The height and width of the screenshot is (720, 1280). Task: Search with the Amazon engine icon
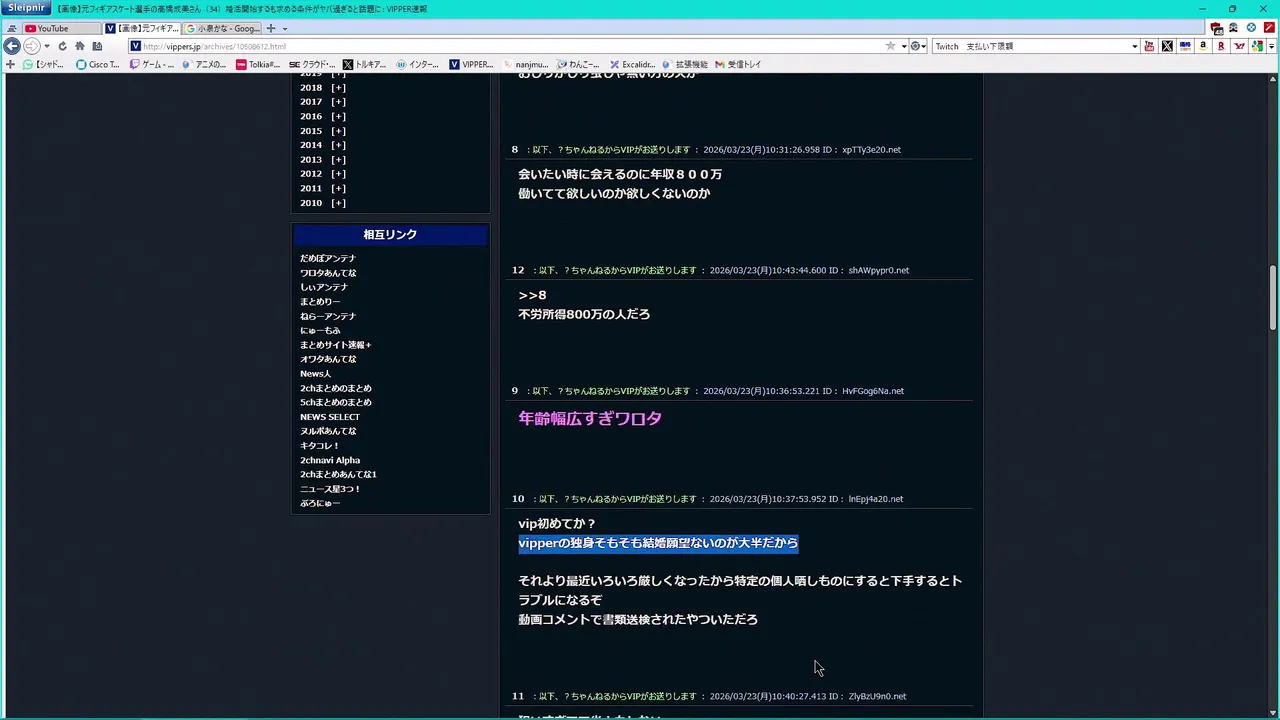click(1203, 46)
